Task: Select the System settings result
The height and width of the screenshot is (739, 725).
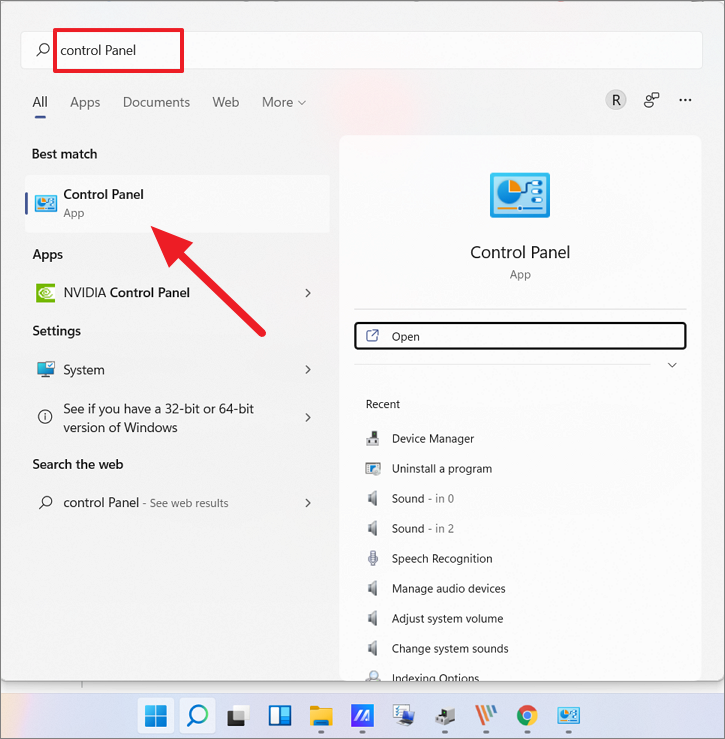Action: [177, 370]
